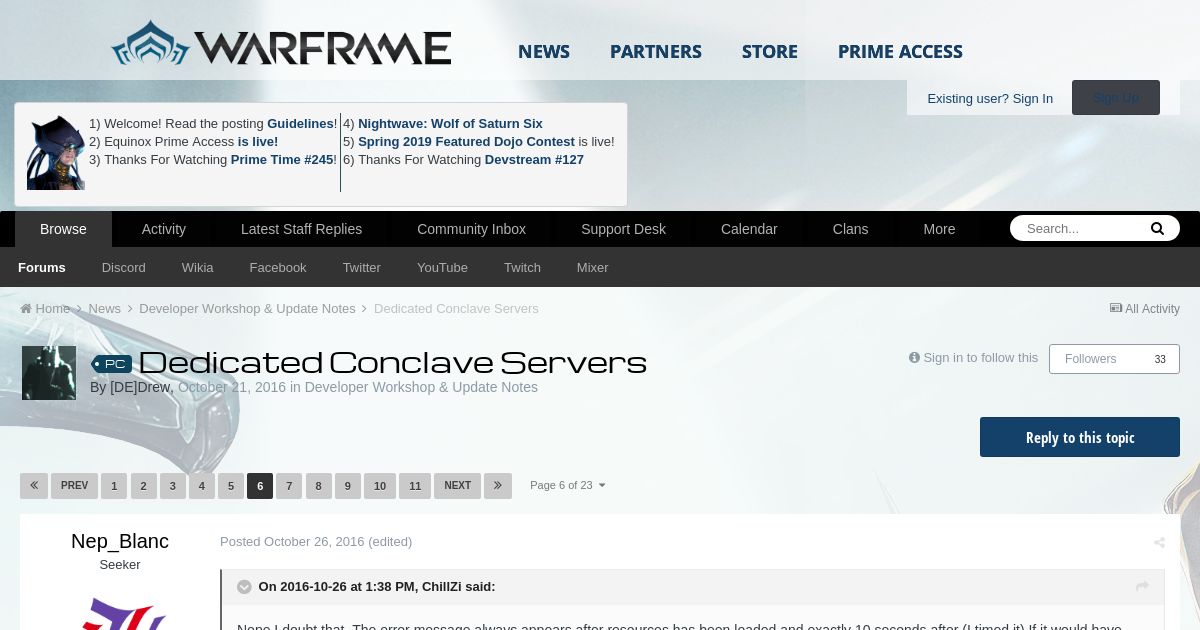
Task: Go to Home breadcrumb
Action: click(46, 309)
